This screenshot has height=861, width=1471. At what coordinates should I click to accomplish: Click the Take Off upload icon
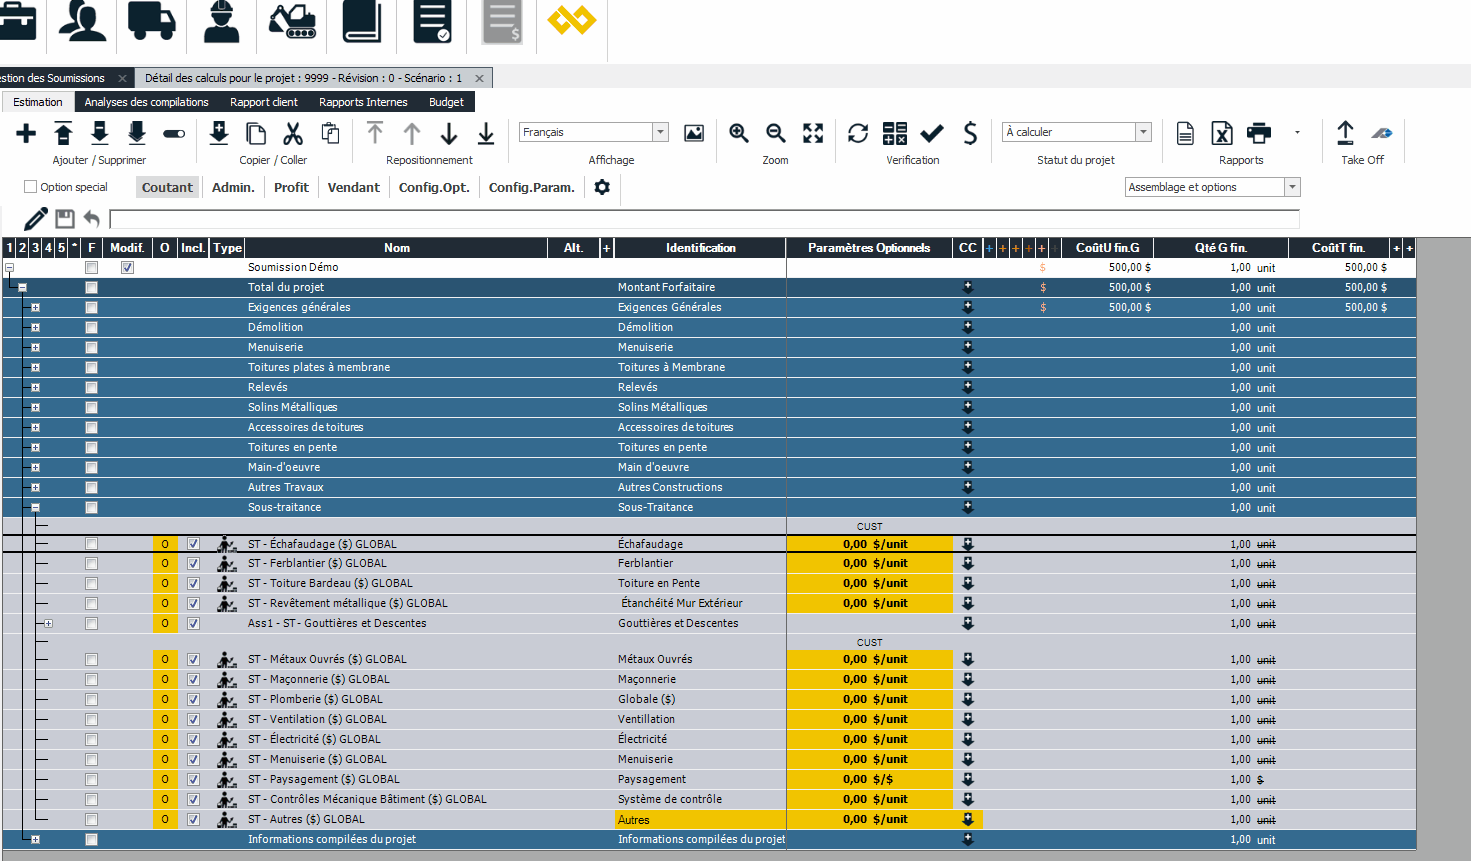pyautogui.click(x=1346, y=133)
